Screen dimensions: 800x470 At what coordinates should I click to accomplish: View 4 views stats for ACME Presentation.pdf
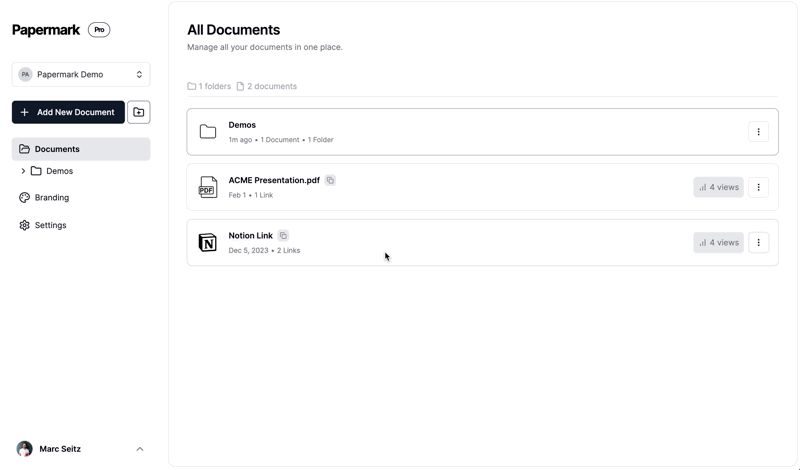pos(718,187)
